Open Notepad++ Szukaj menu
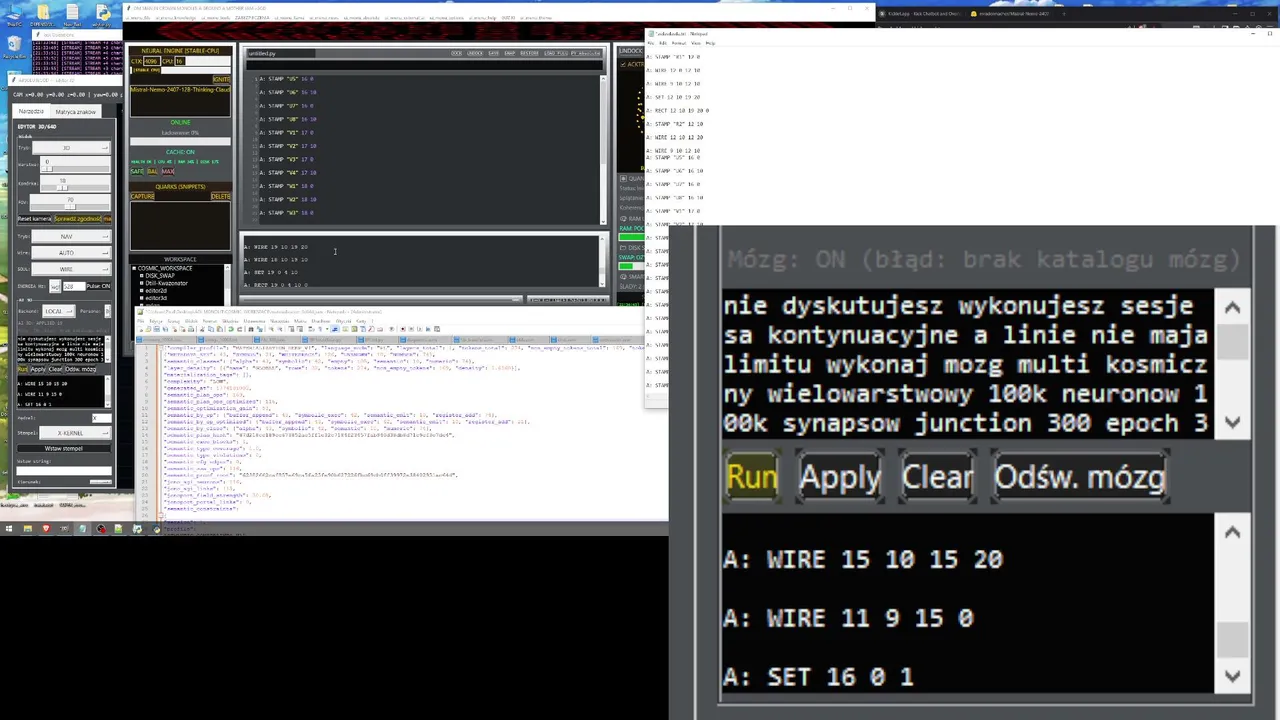The height and width of the screenshot is (720, 1280). (174, 321)
